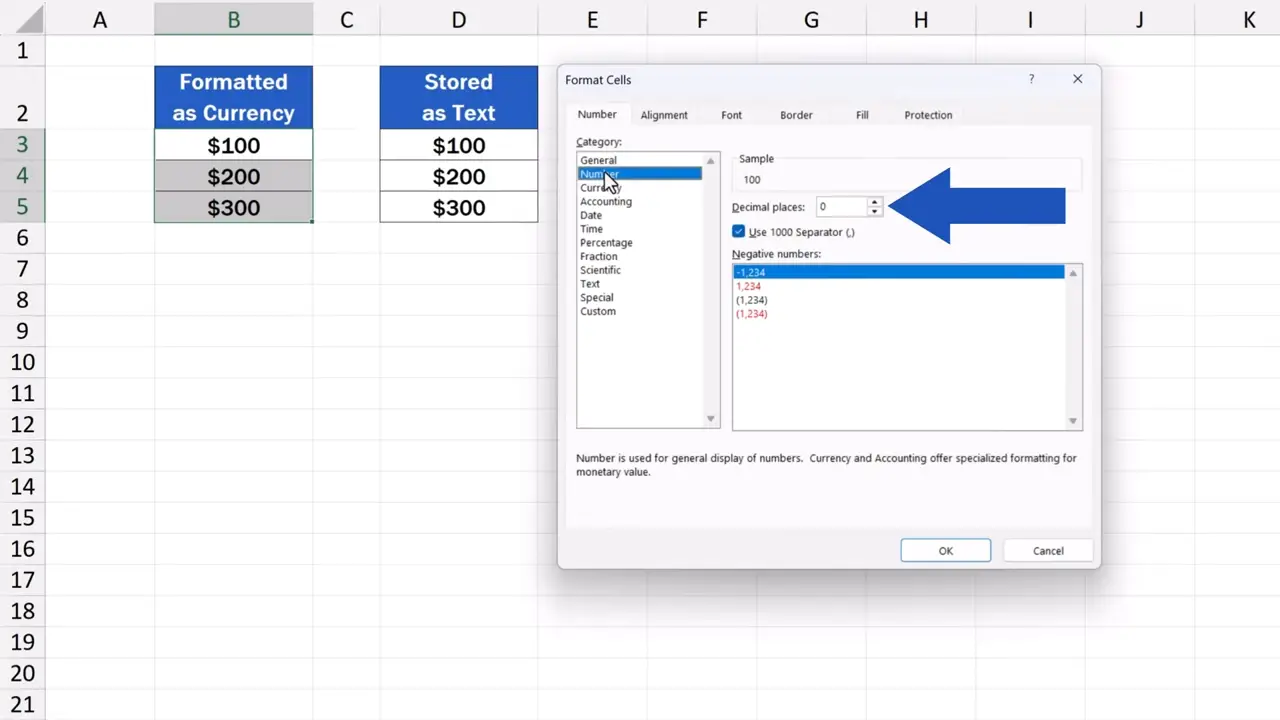This screenshot has height=720, width=1280.
Task: Click the Cancel button
Action: pos(1047,550)
